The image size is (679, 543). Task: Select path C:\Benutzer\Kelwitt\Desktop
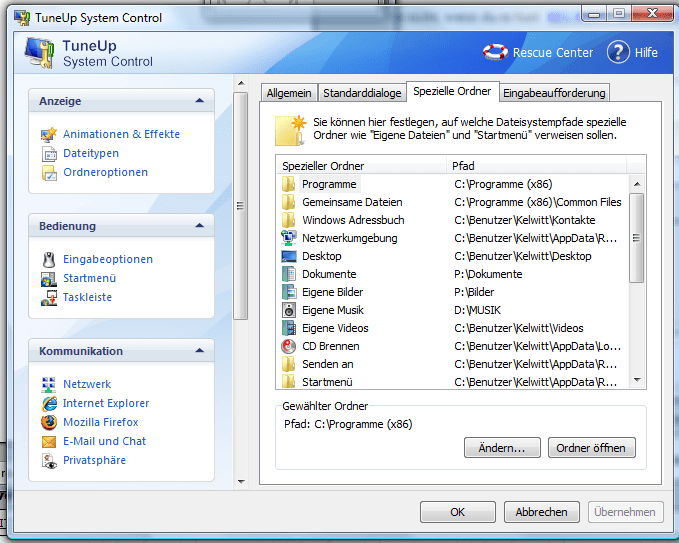pos(523,256)
